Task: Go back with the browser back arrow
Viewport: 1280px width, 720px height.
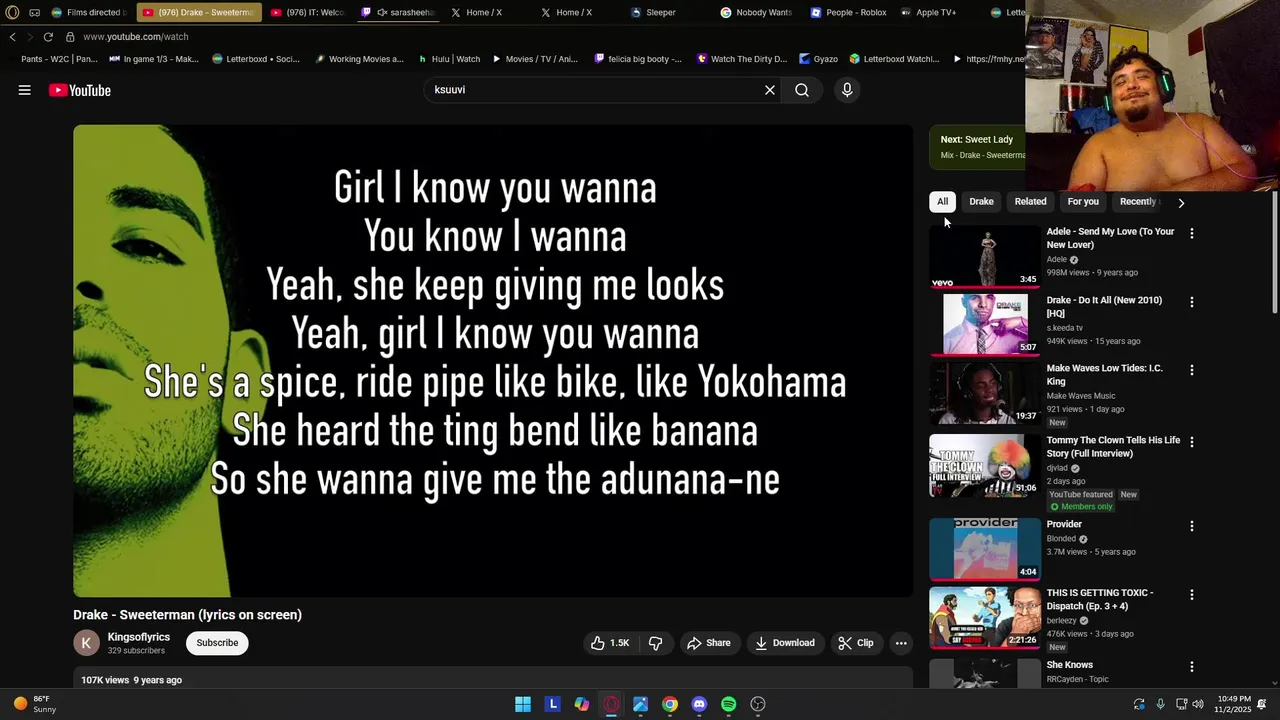Action: (x=12, y=37)
